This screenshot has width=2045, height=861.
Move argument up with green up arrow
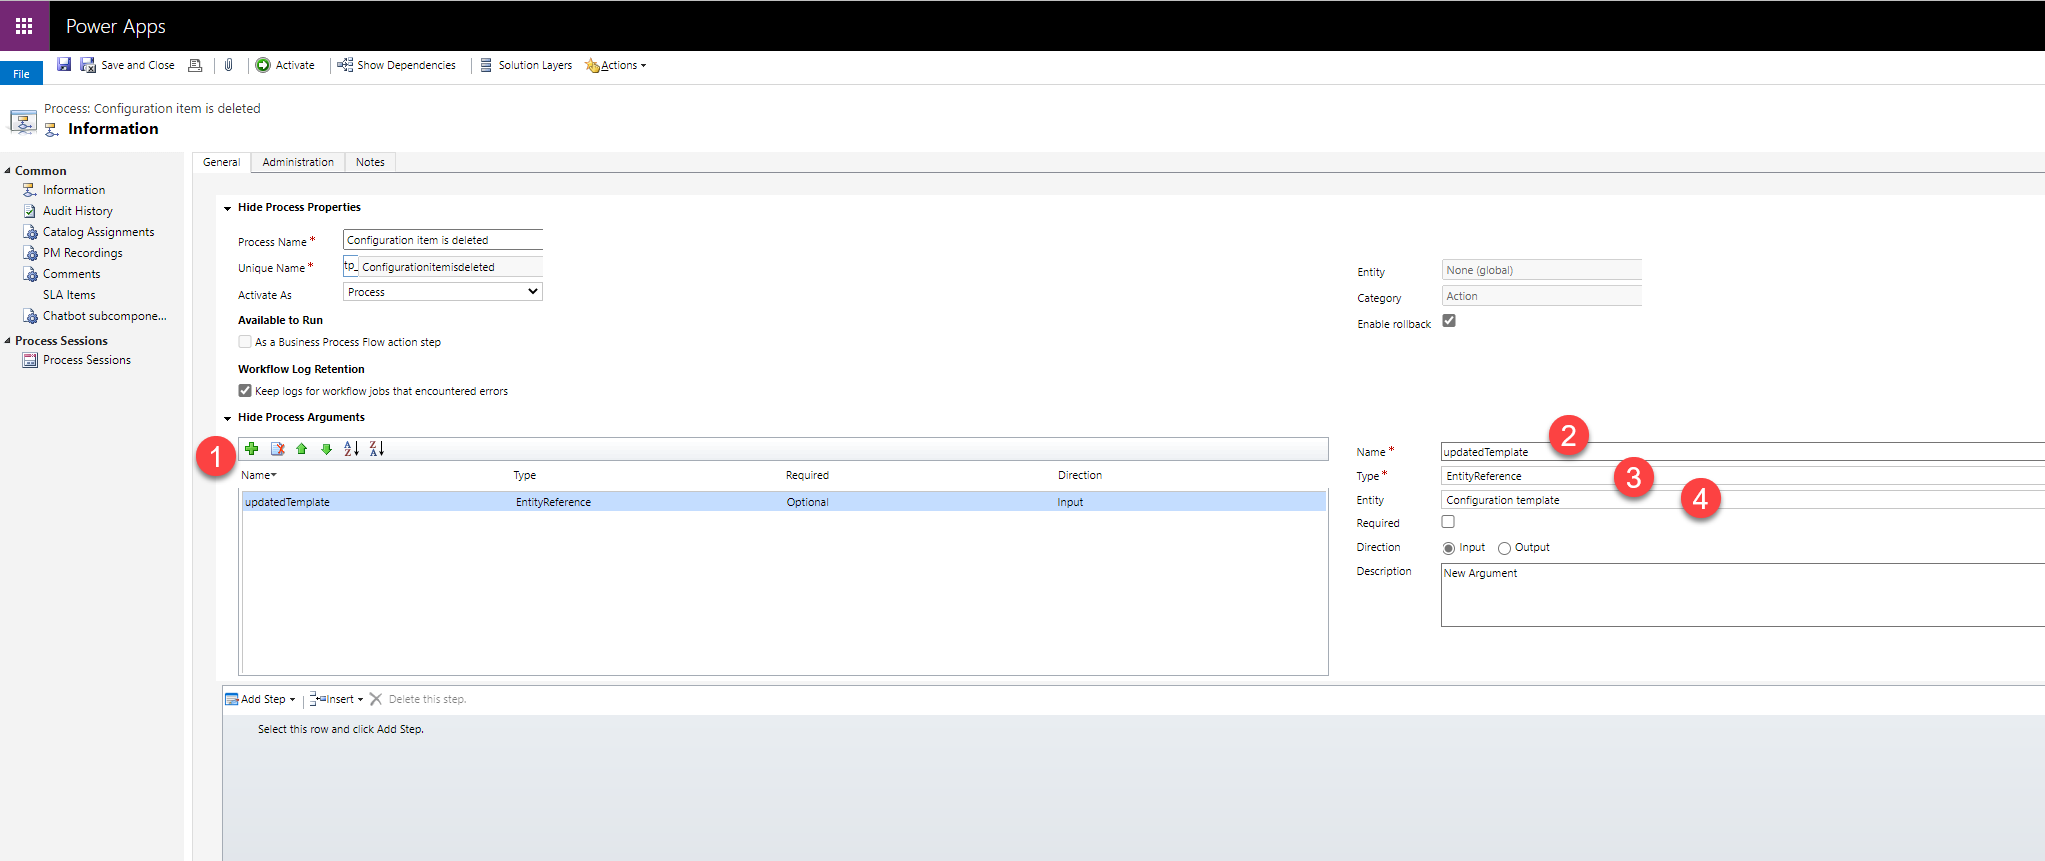pos(301,449)
